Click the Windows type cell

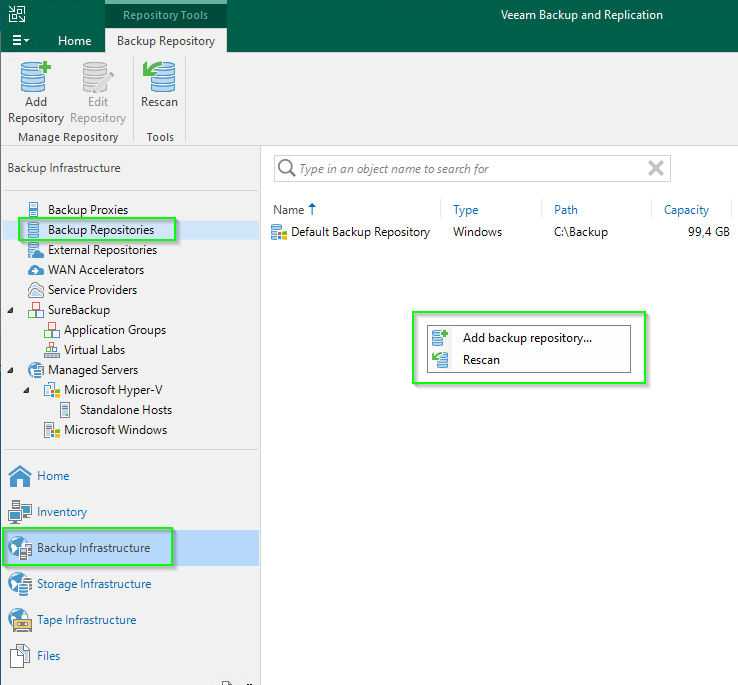click(x=477, y=232)
